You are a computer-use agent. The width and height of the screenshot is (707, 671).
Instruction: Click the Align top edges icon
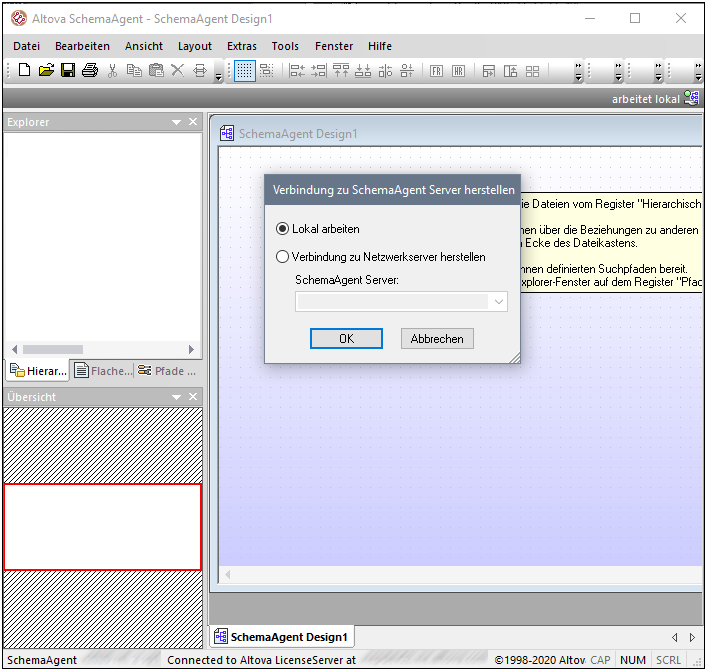point(341,71)
